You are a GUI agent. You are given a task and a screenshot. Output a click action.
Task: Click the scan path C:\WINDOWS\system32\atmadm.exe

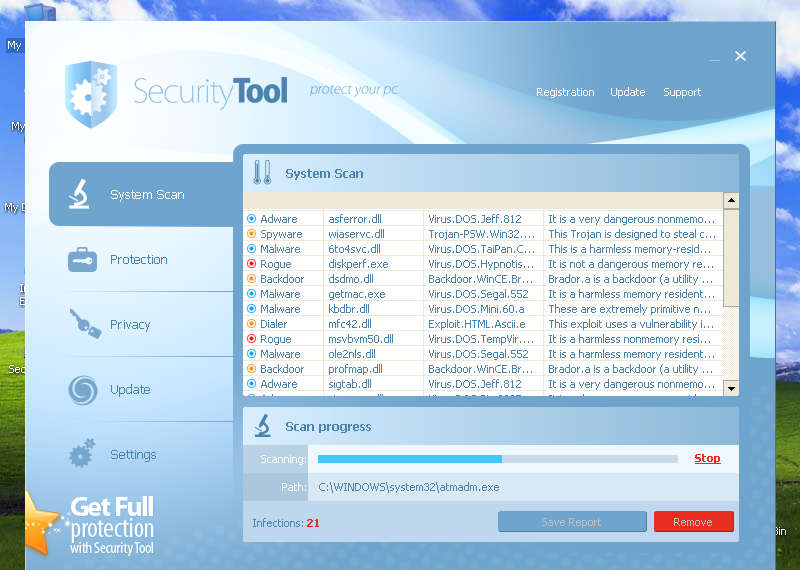(409, 487)
